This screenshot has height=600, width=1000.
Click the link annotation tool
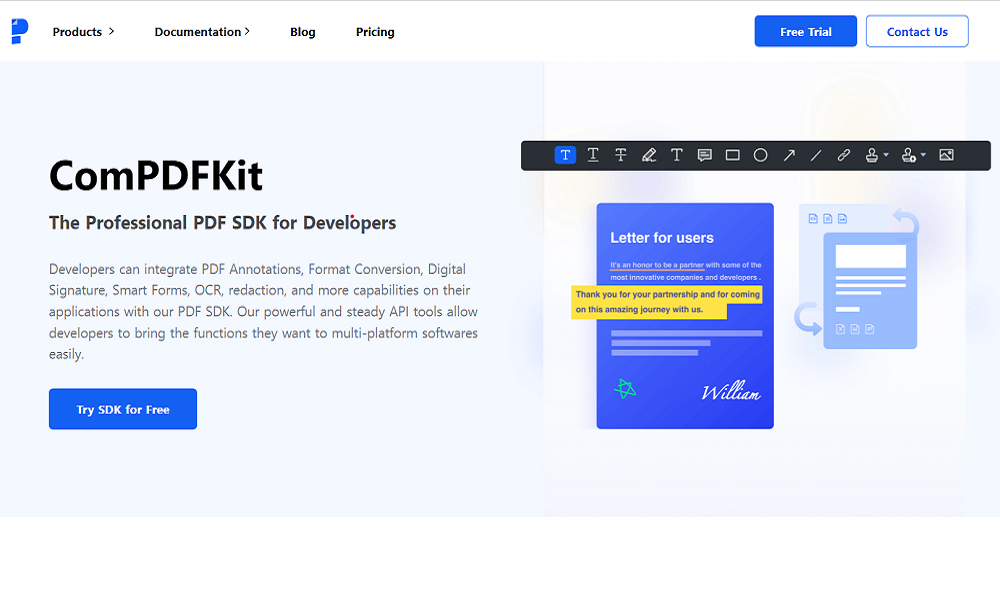(844, 155)
